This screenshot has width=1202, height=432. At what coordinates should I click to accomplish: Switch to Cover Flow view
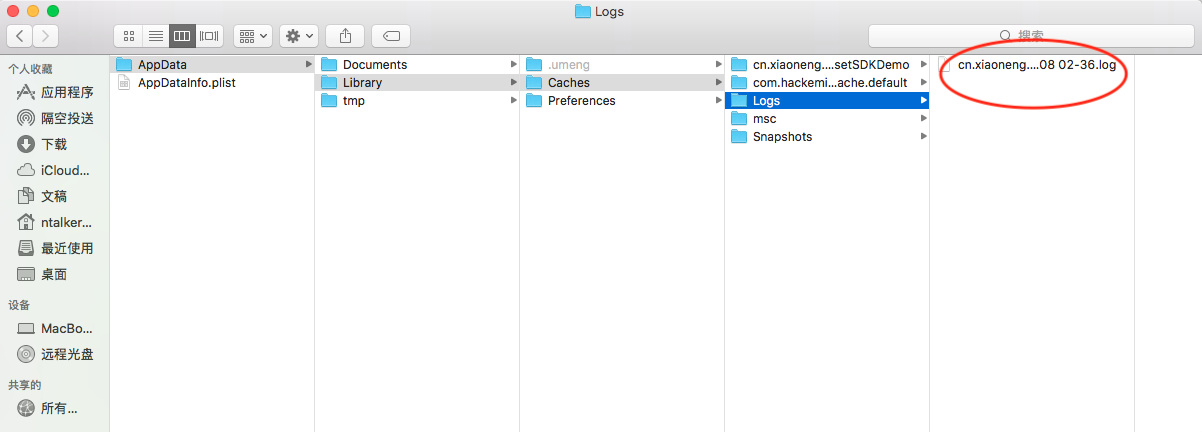click(x=209, y=36)
